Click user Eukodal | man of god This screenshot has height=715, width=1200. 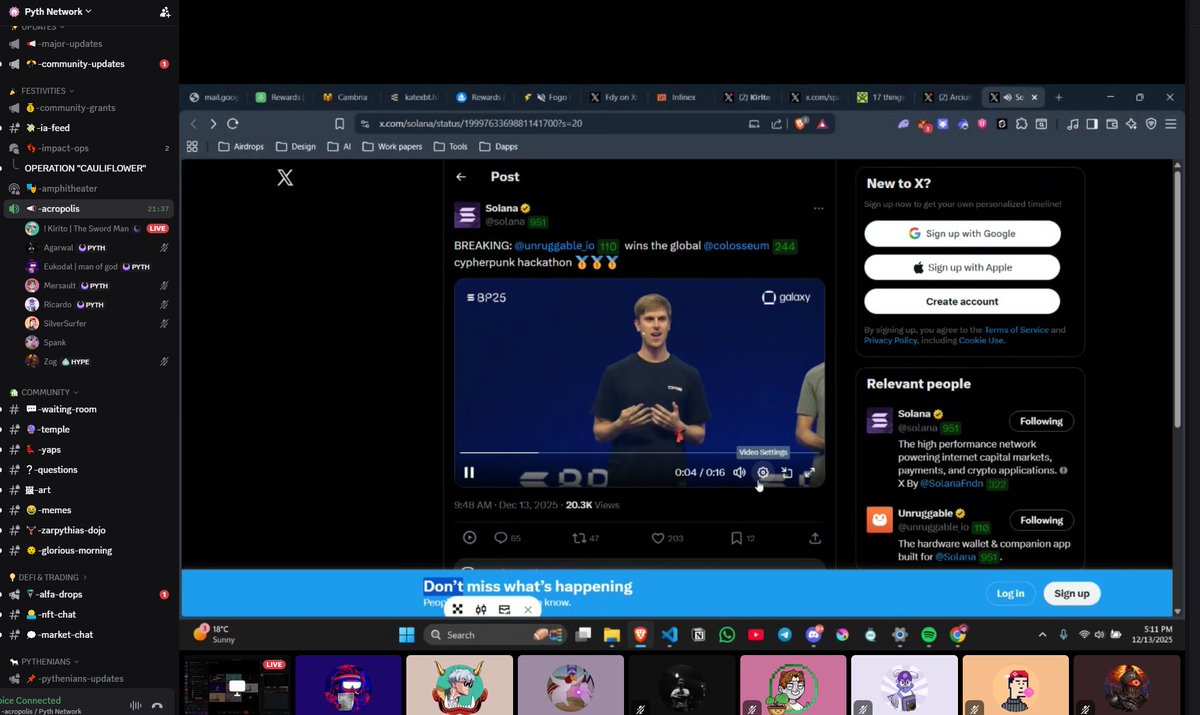coord(96,266)
